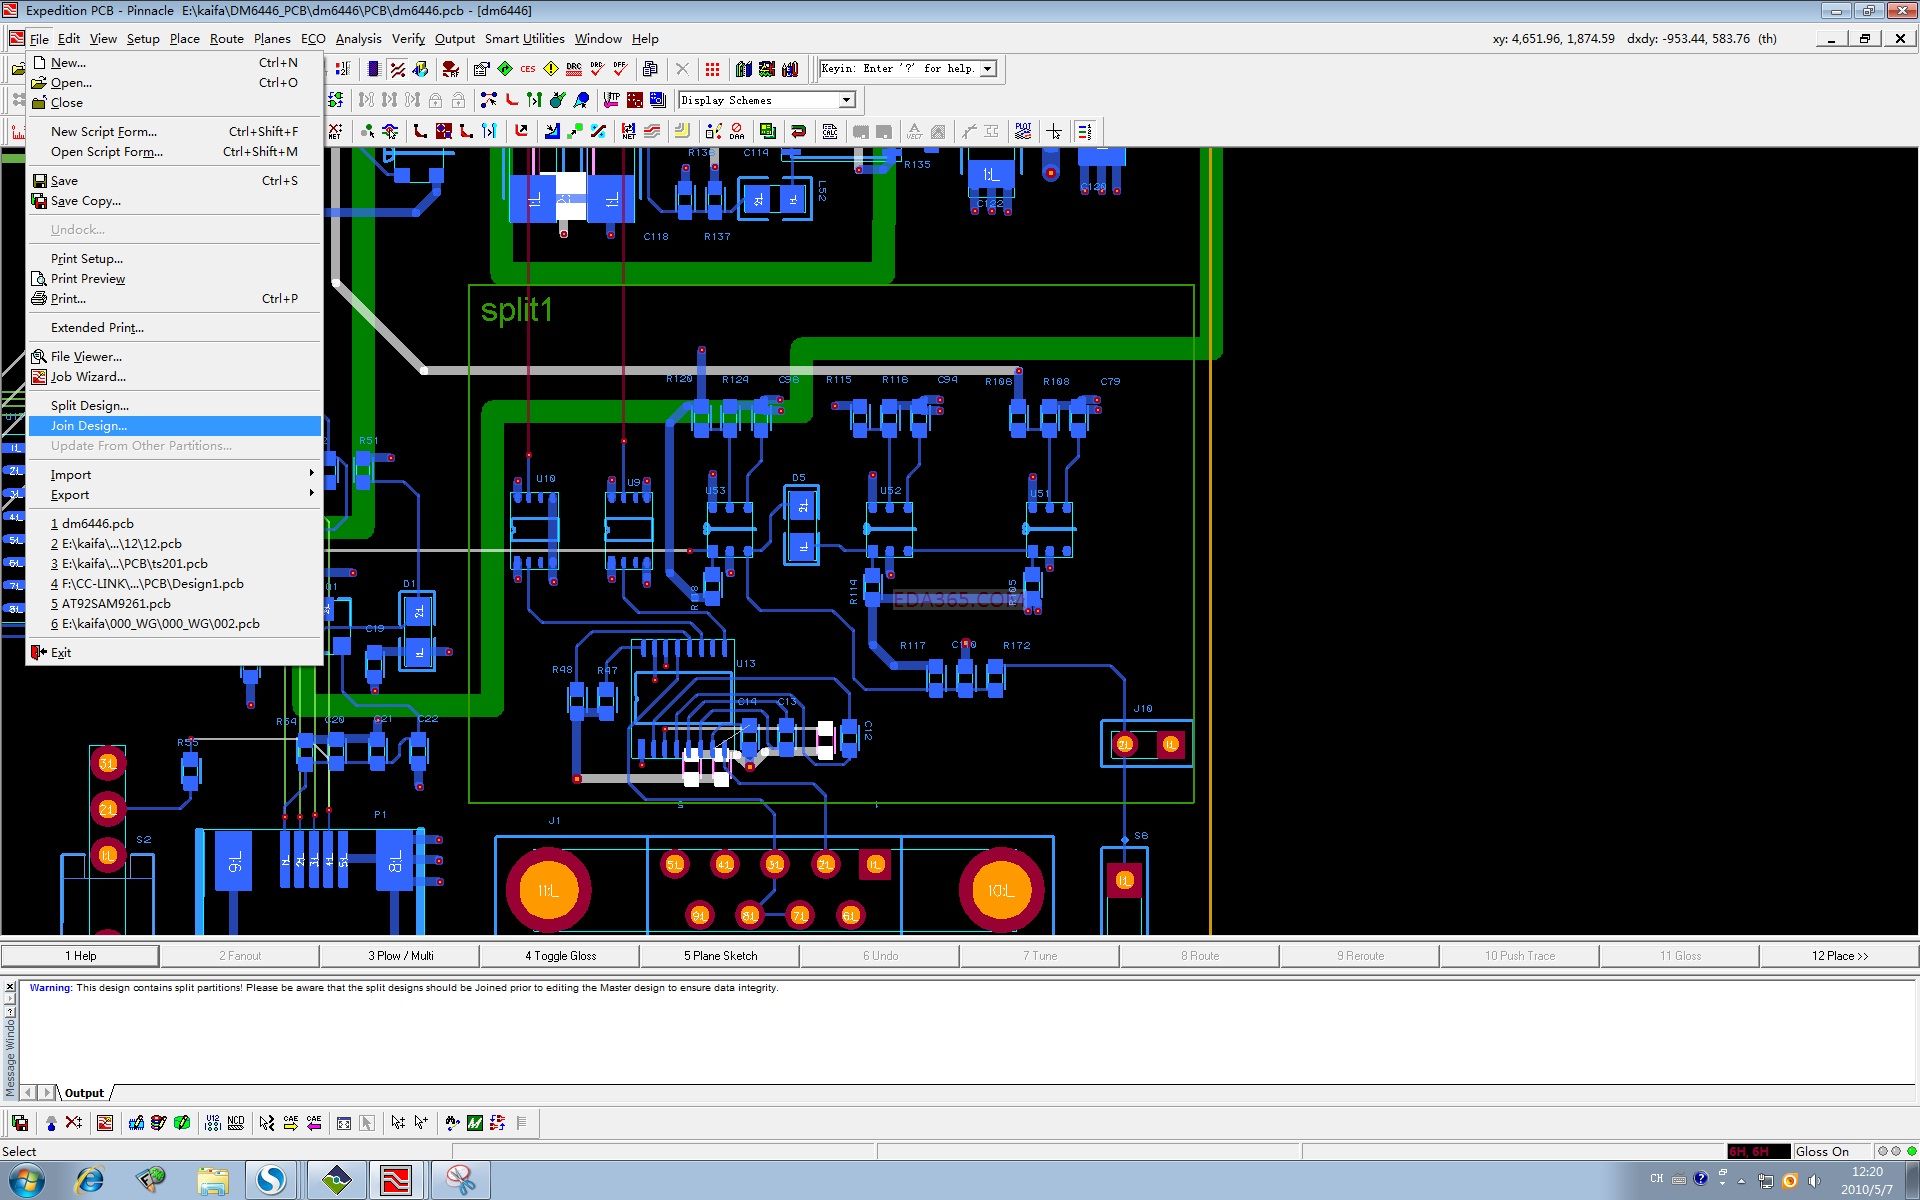
Task: Open the Keyin command dropdown arrow
Action: (988, 69)
